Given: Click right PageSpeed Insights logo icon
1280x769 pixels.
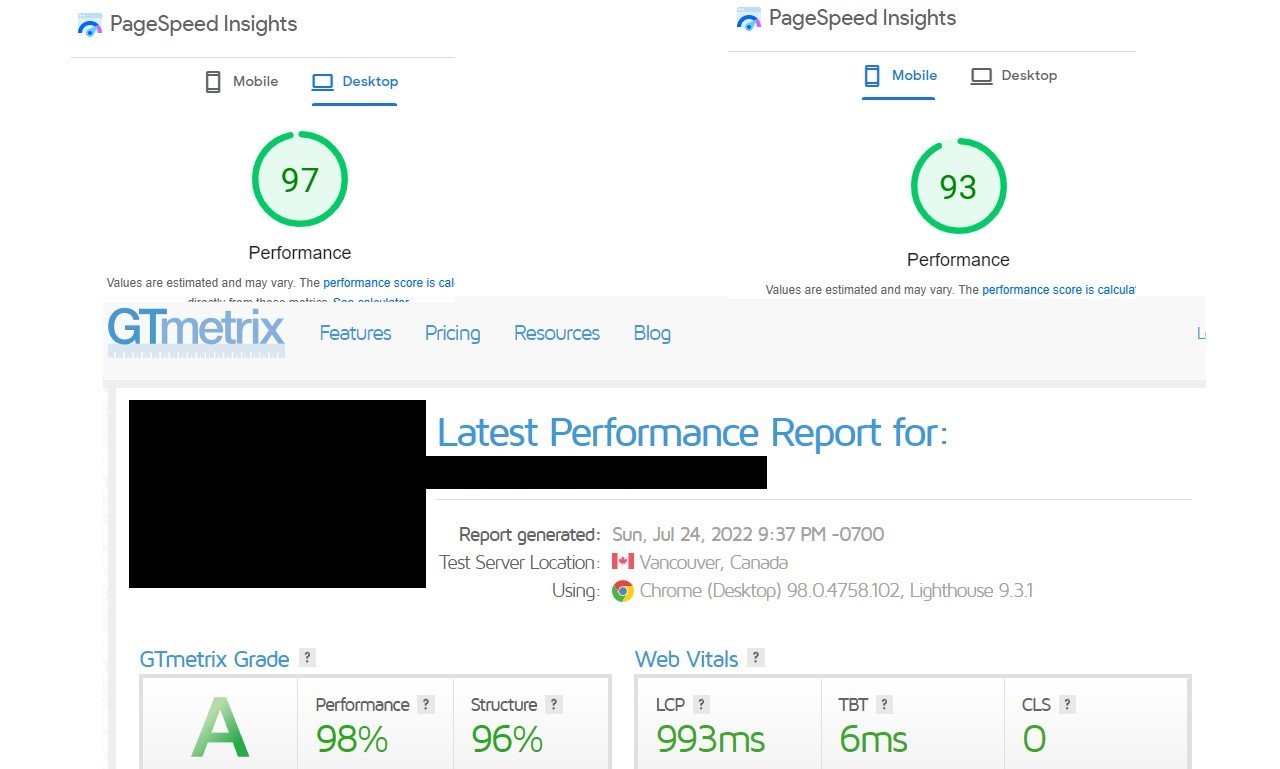Looking at the screenshot, I should pos(748,18).
